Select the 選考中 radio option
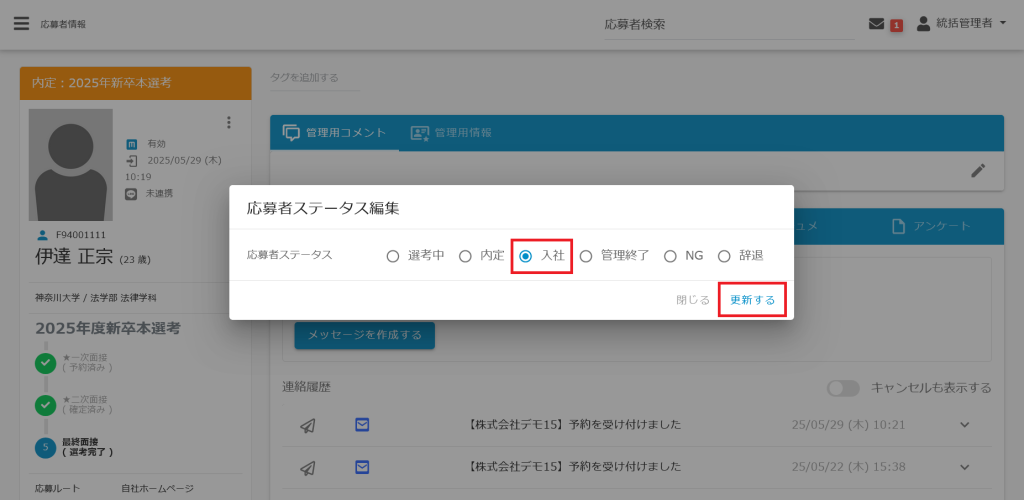 [393, 256]
